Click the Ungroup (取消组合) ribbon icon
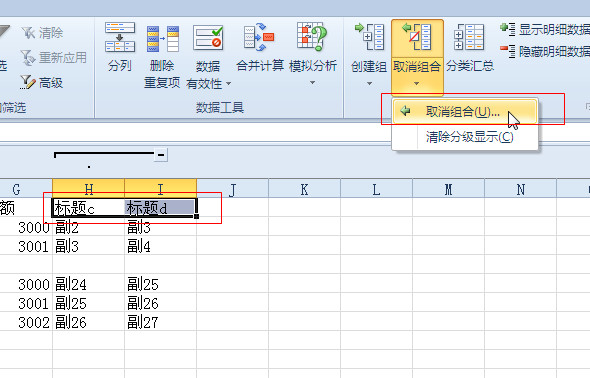This screenshot has width=590, height=378. point(417,37)
